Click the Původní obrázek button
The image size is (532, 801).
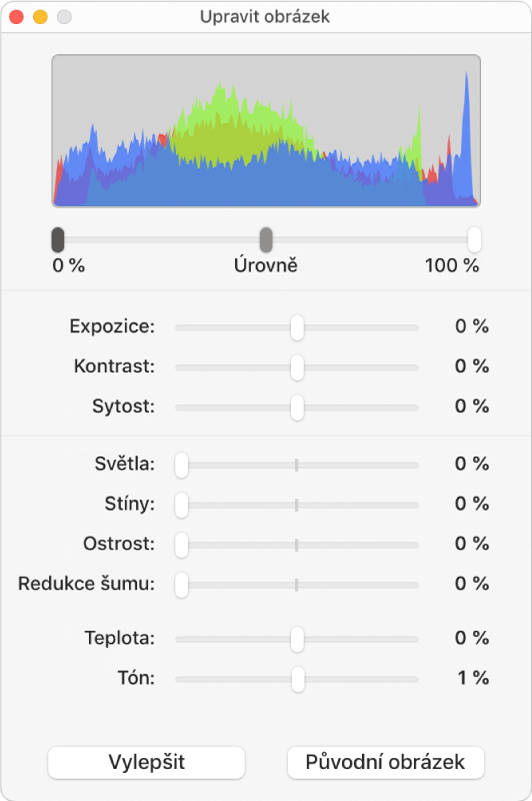click(x=385, y=762)
